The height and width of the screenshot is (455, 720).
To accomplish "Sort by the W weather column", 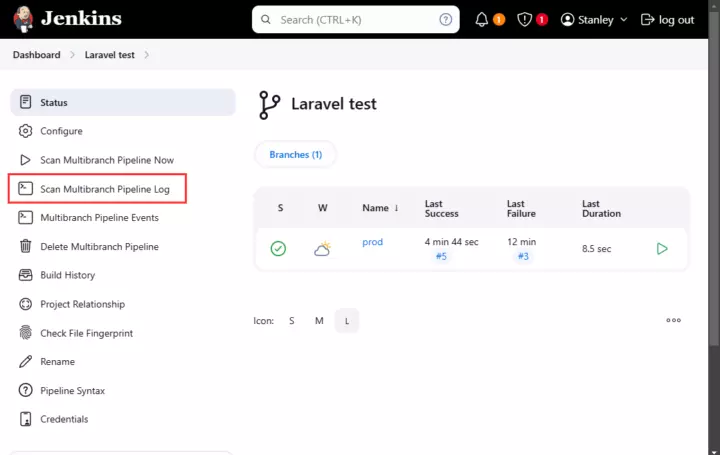I will point(323,208).
